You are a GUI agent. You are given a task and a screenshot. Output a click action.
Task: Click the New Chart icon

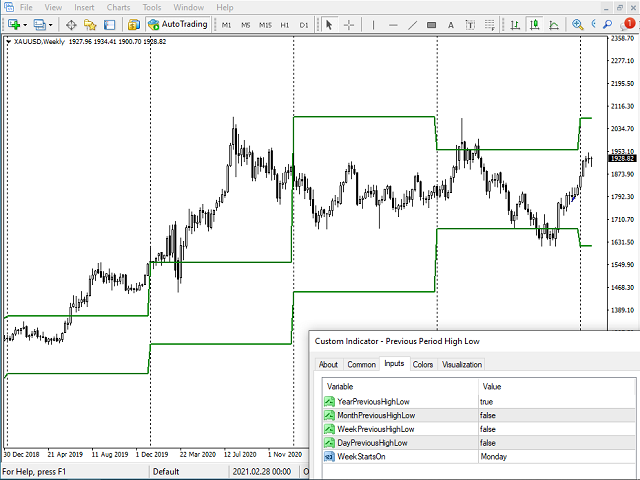(x=13, y=24)
